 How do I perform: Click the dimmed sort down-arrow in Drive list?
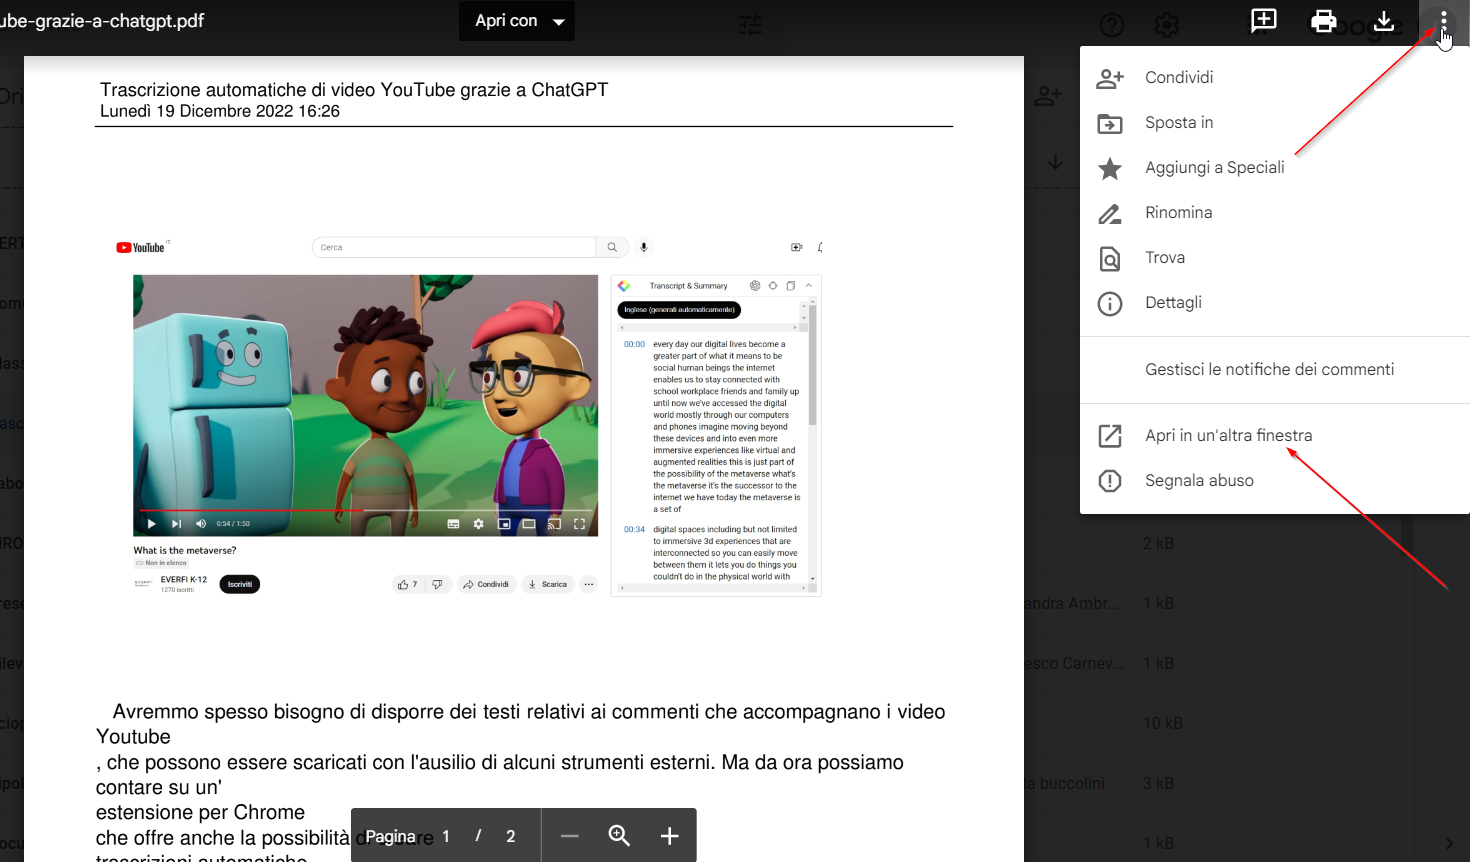pyautogui.click(x=1055, y=162)
